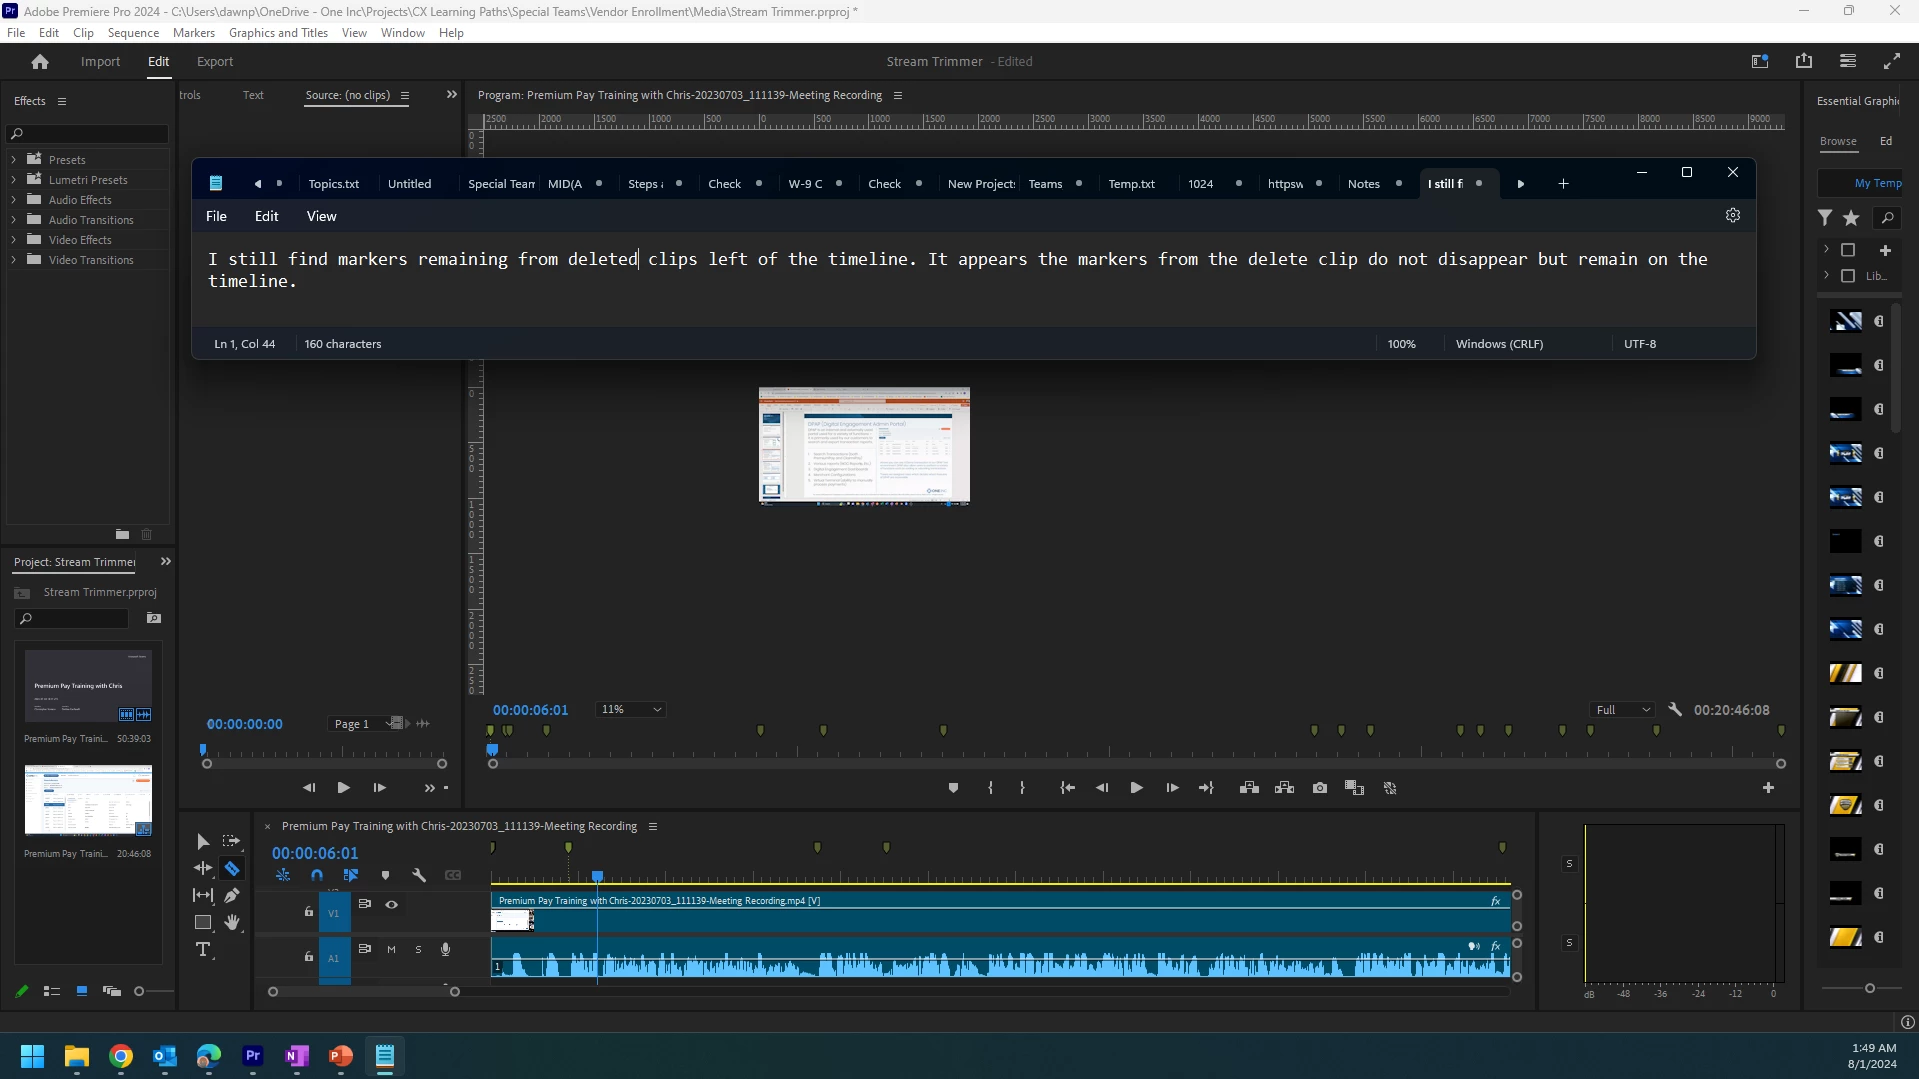Switch to the Export workspace
This screenshot has width=1919, height=1079.
215,62
